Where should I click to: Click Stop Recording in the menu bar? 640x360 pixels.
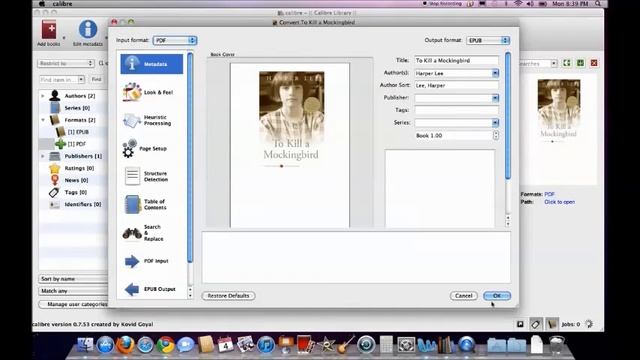(442, 4)
